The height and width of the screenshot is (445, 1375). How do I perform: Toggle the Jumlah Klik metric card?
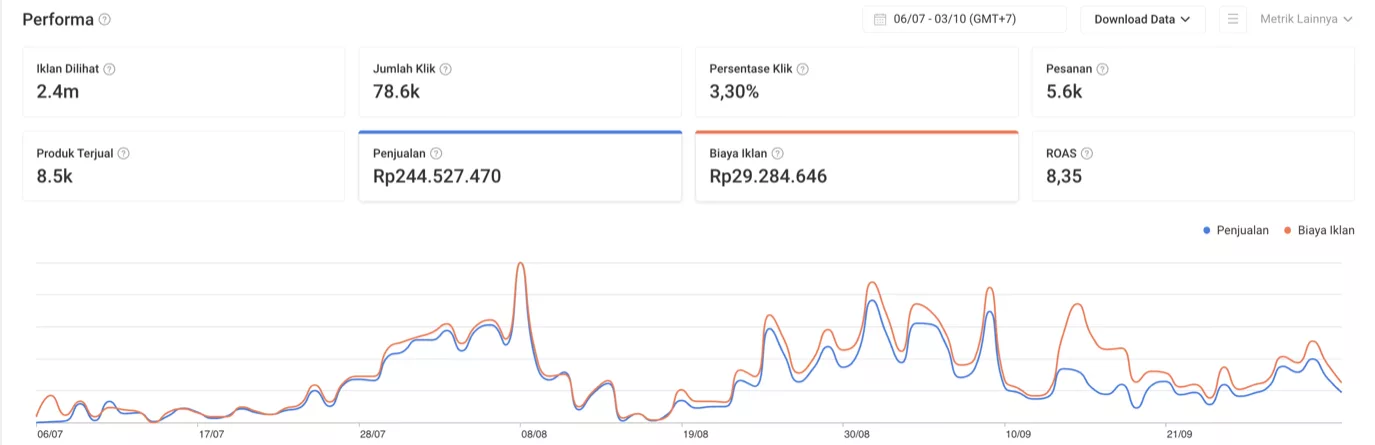pos(520,82)
